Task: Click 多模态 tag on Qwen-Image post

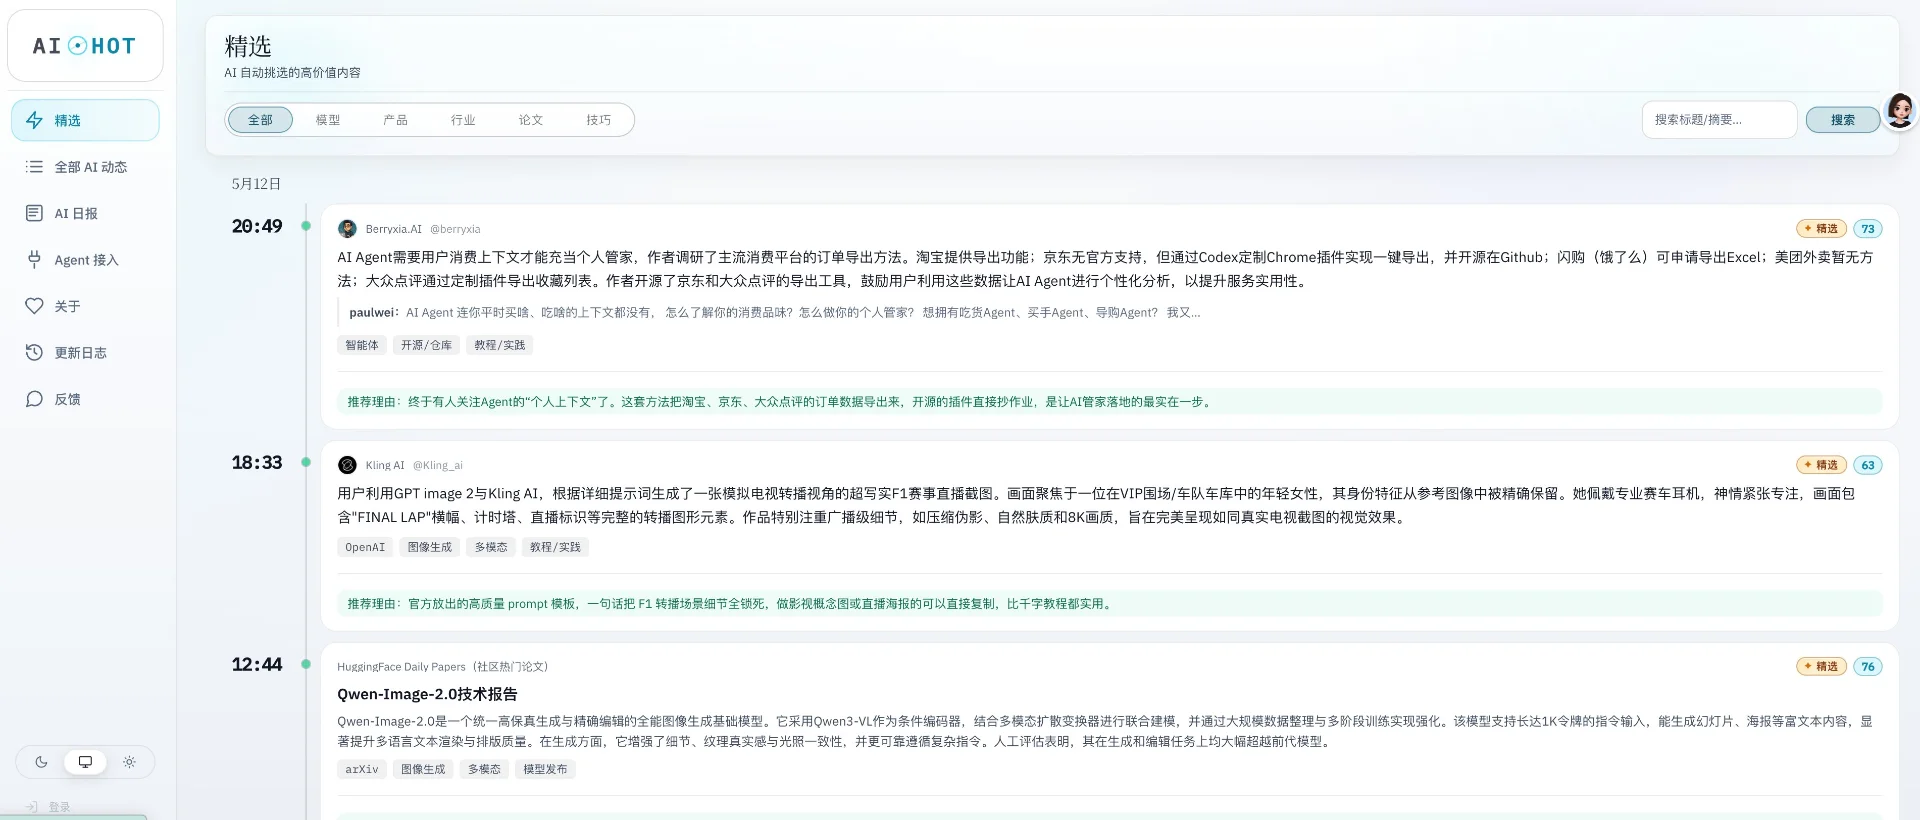Action: (x=484, y=769)
